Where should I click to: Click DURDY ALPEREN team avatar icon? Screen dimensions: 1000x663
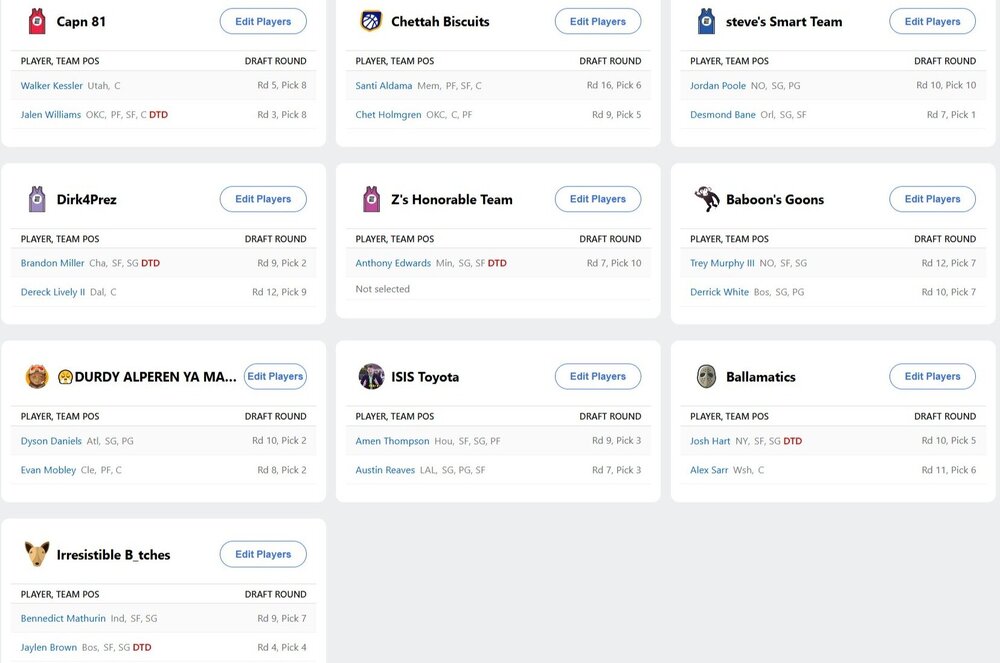[x=37, y=377]
